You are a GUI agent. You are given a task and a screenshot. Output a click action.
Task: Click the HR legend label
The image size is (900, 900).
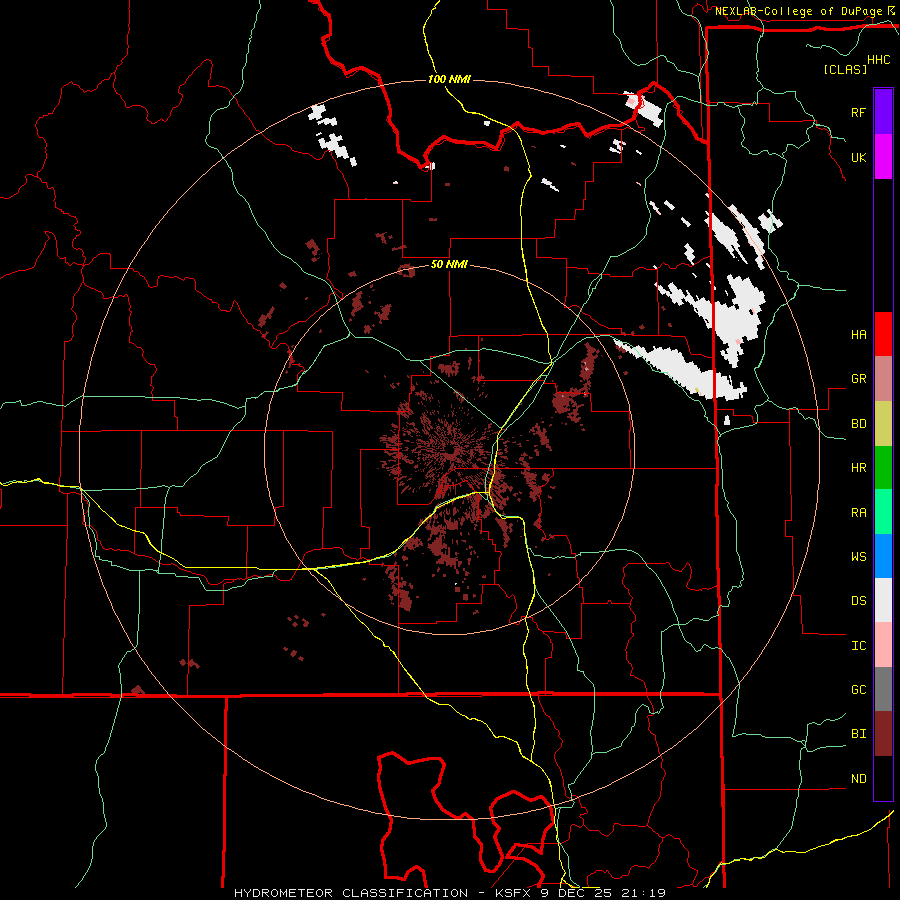click(x=858, y=468)
